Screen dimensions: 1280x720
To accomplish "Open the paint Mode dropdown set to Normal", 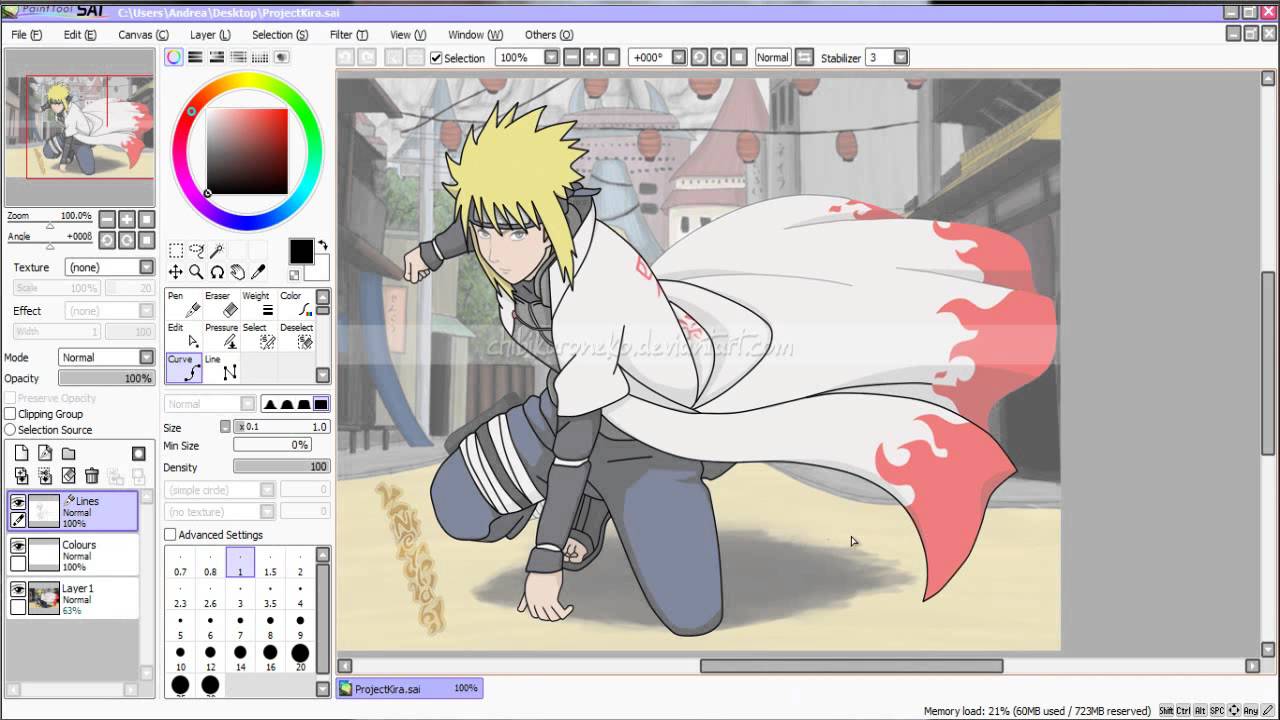I will [106, 357].
